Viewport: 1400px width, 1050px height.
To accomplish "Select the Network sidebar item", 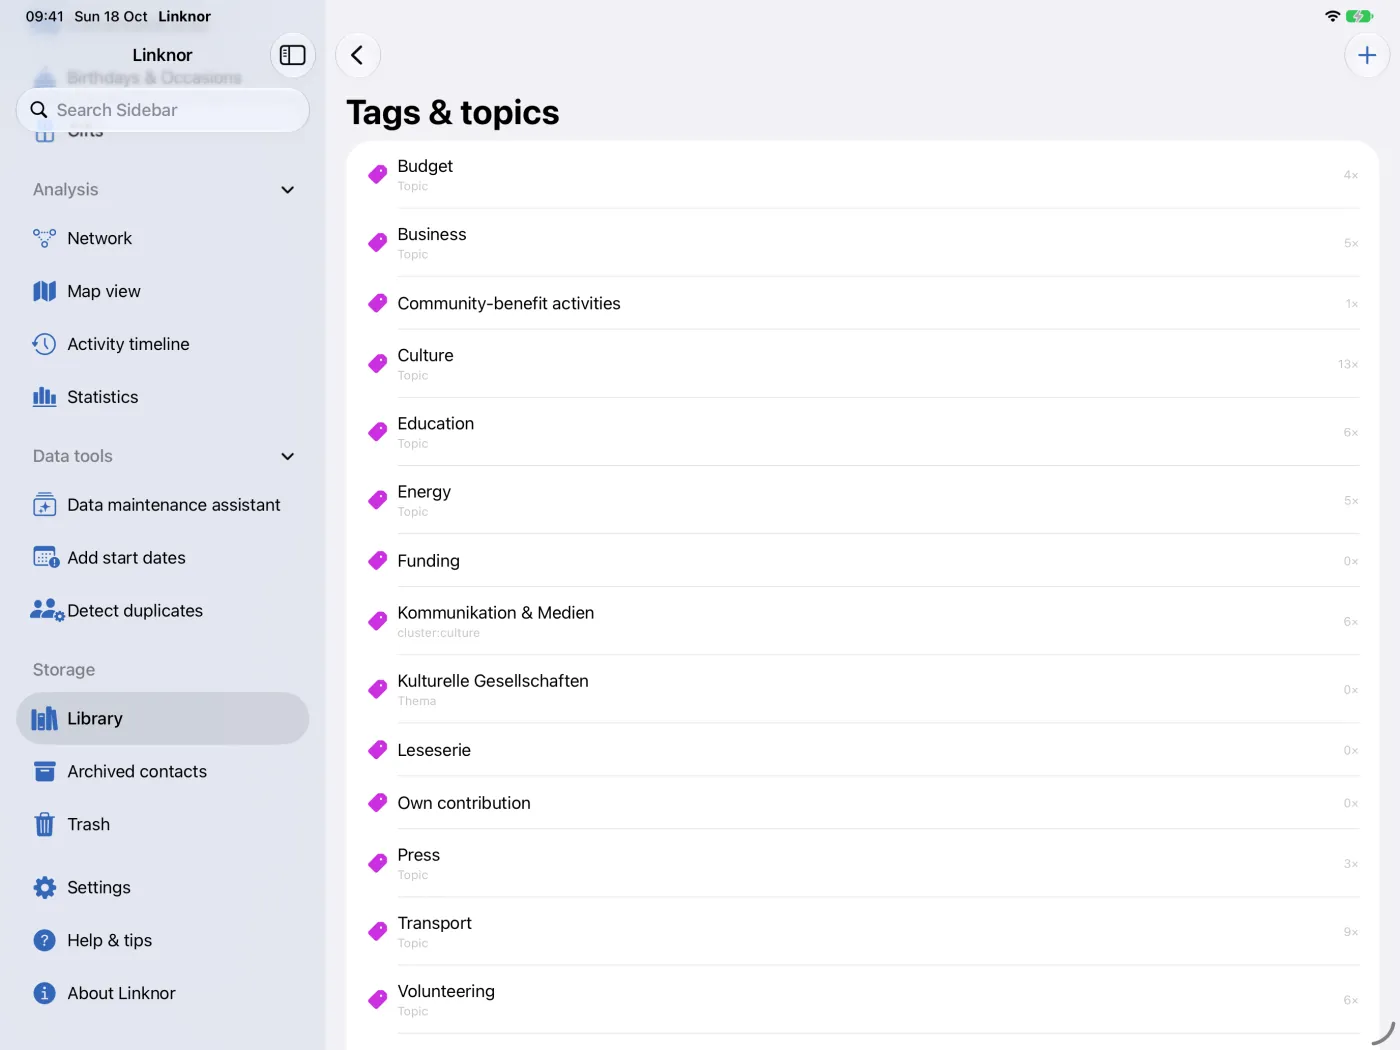I will point(163,238).
